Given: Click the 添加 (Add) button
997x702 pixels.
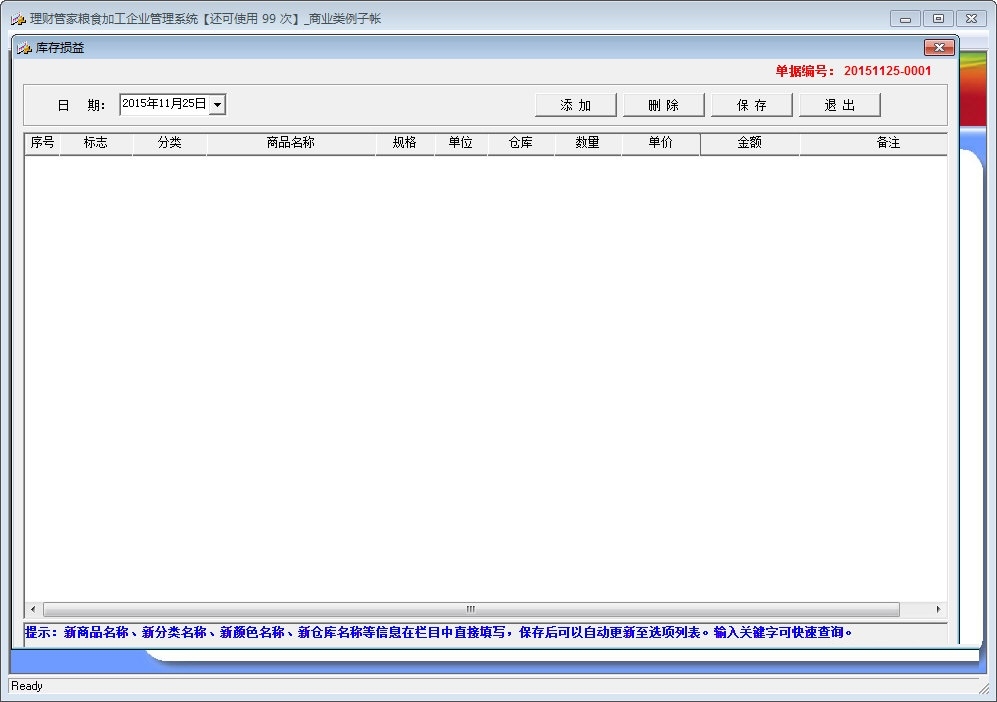Looking at the screenshot, I should pyautogui.click(x=576, y=105).
